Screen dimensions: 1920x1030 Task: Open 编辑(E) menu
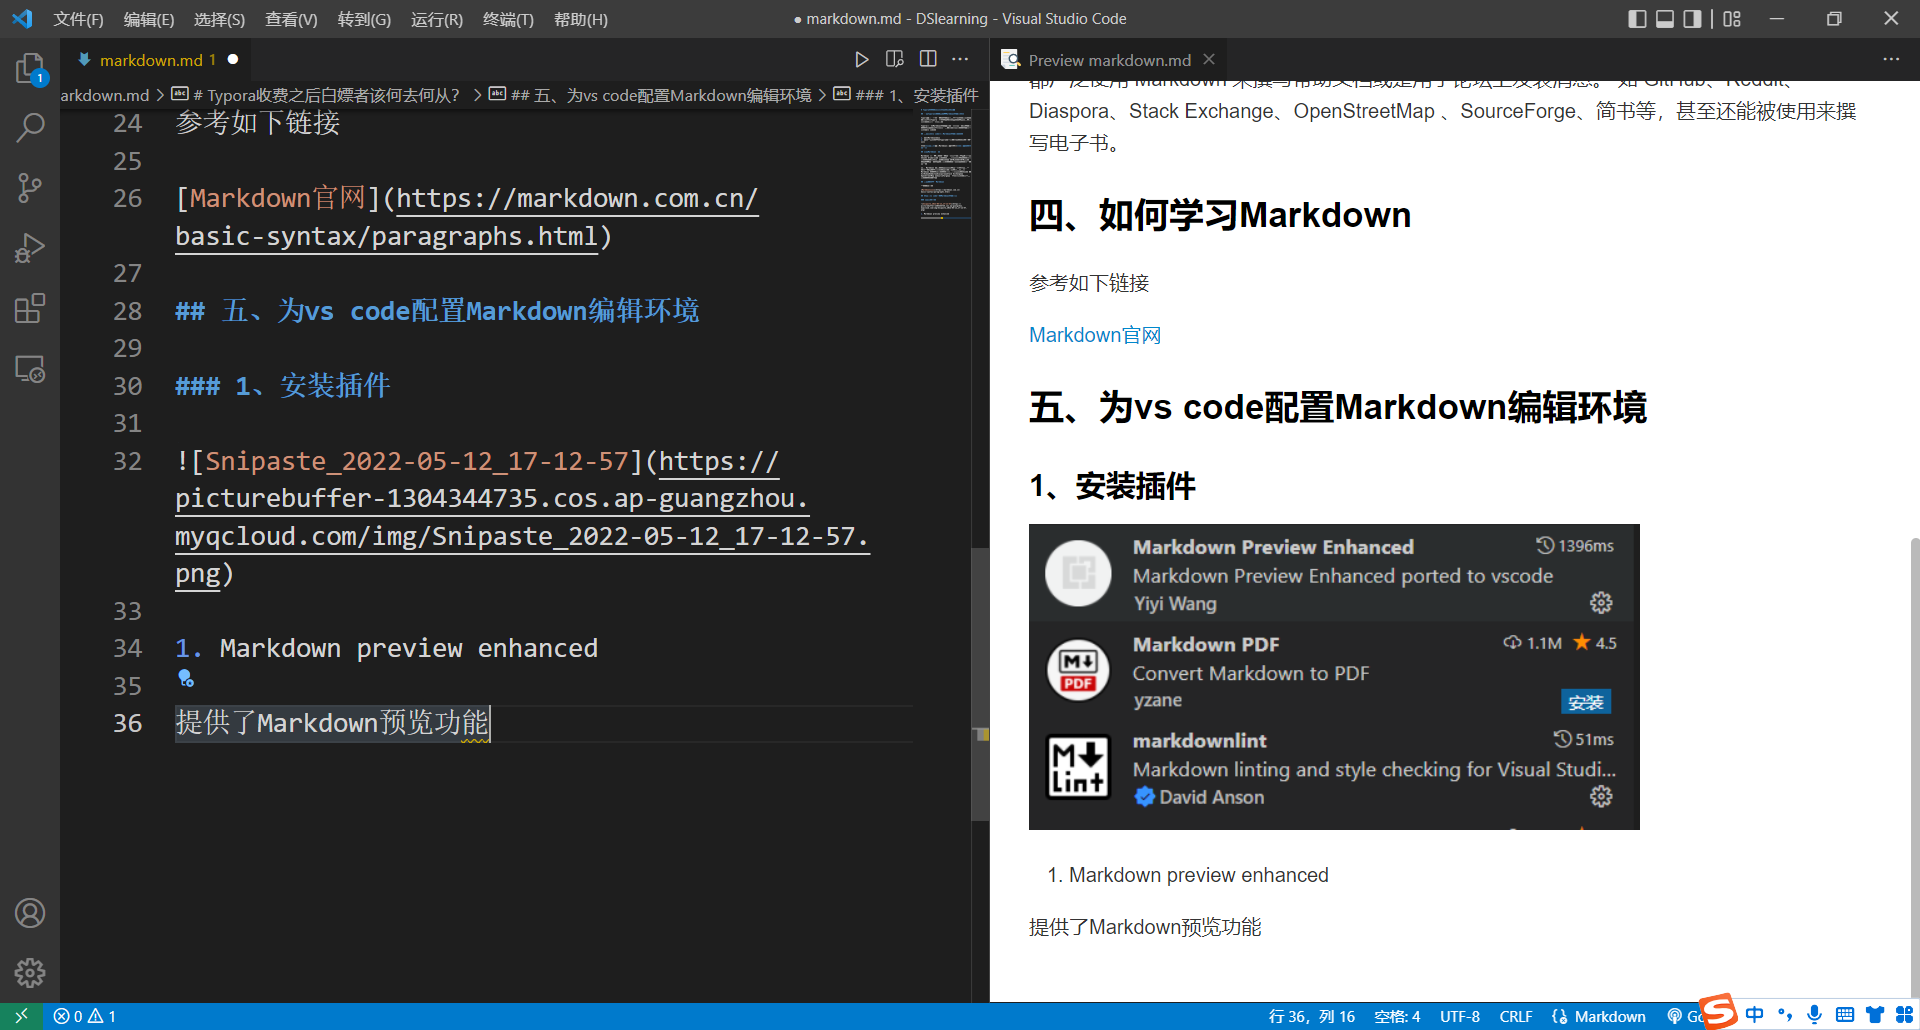click(149, 19)
